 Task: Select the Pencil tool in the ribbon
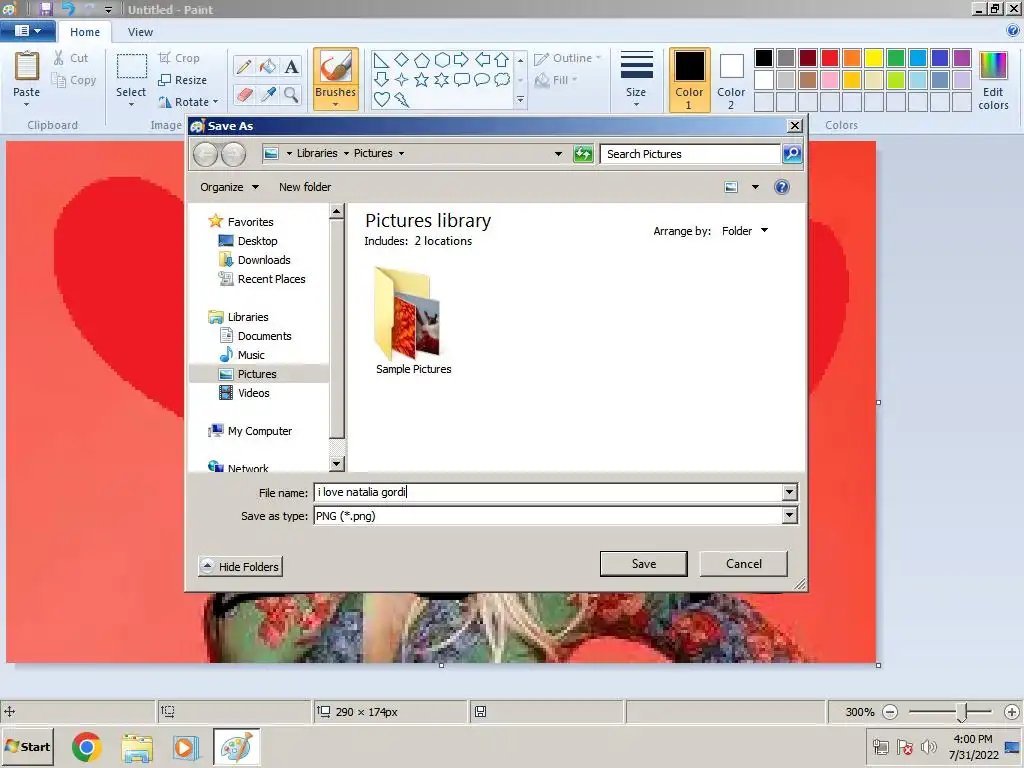tap(244, 67)
